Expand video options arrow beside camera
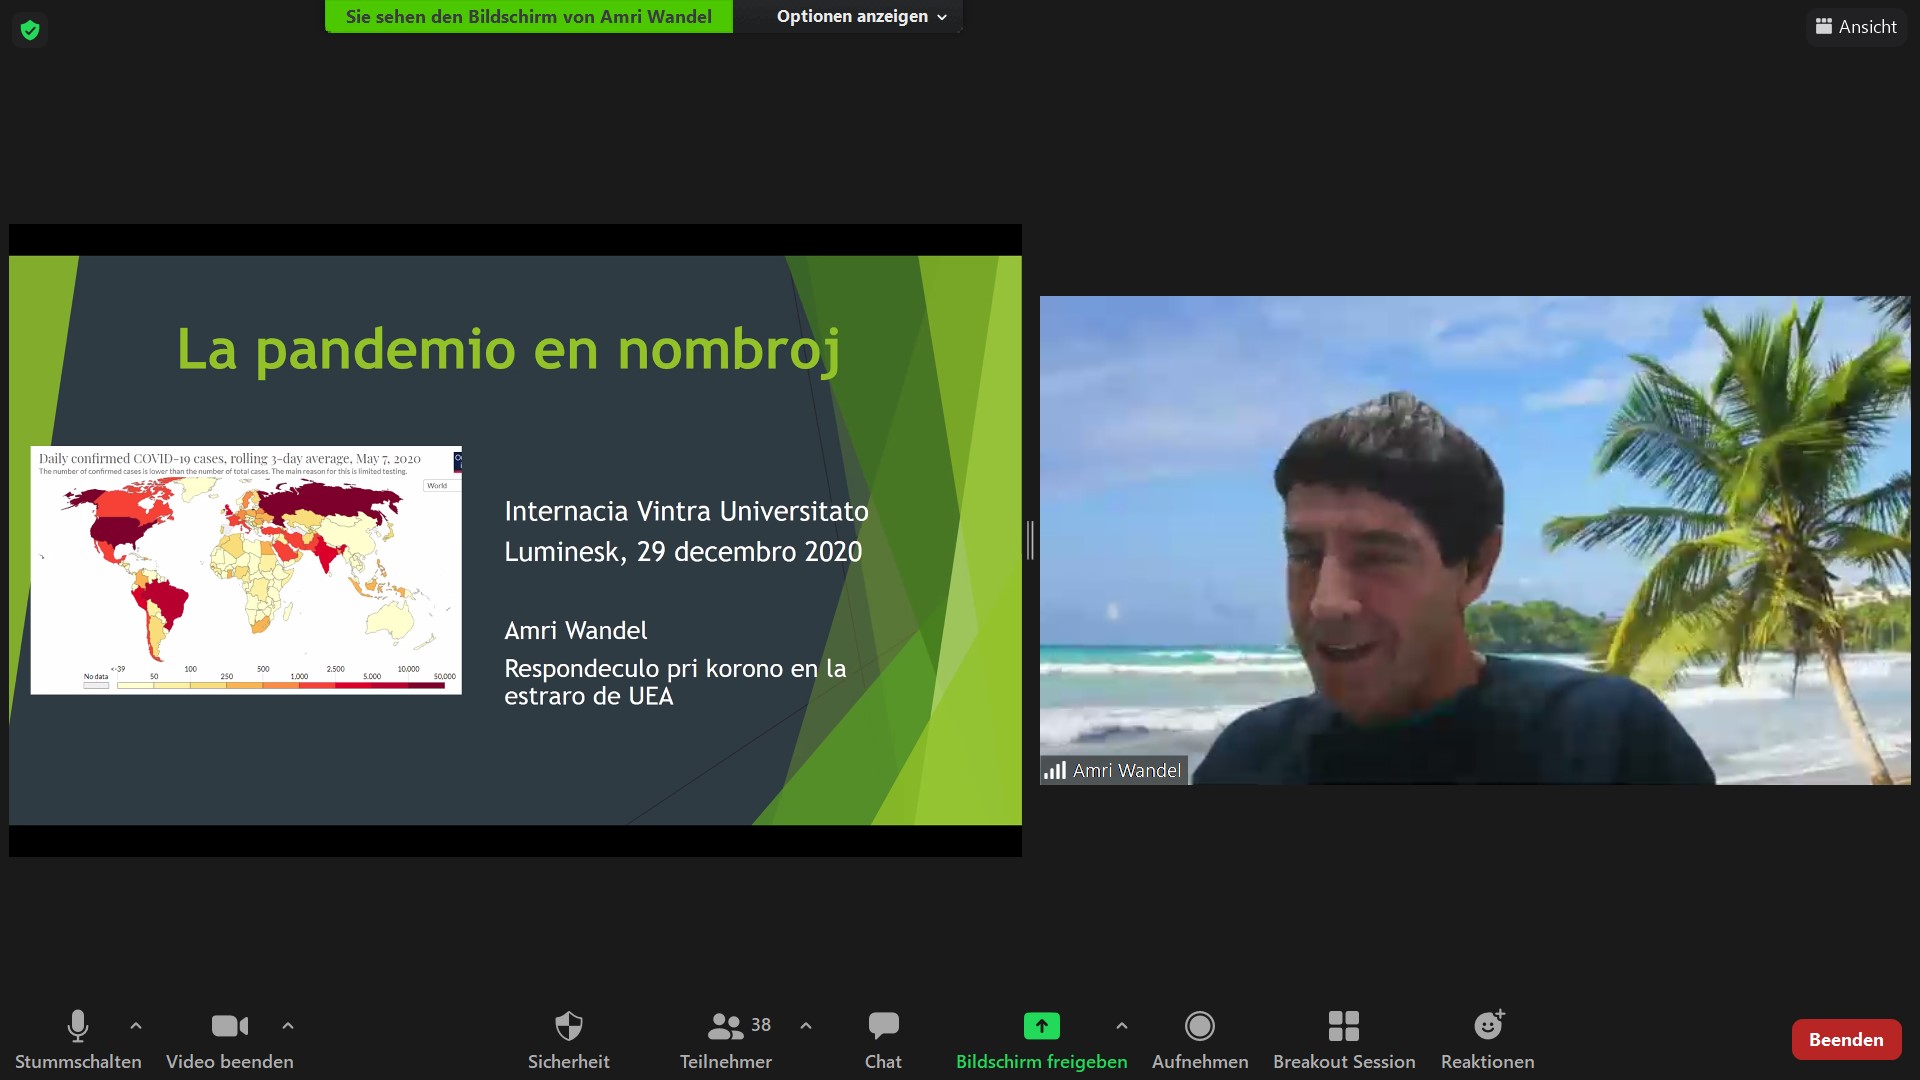Screen dimensions: 1920x1080 pos(288,1026)
